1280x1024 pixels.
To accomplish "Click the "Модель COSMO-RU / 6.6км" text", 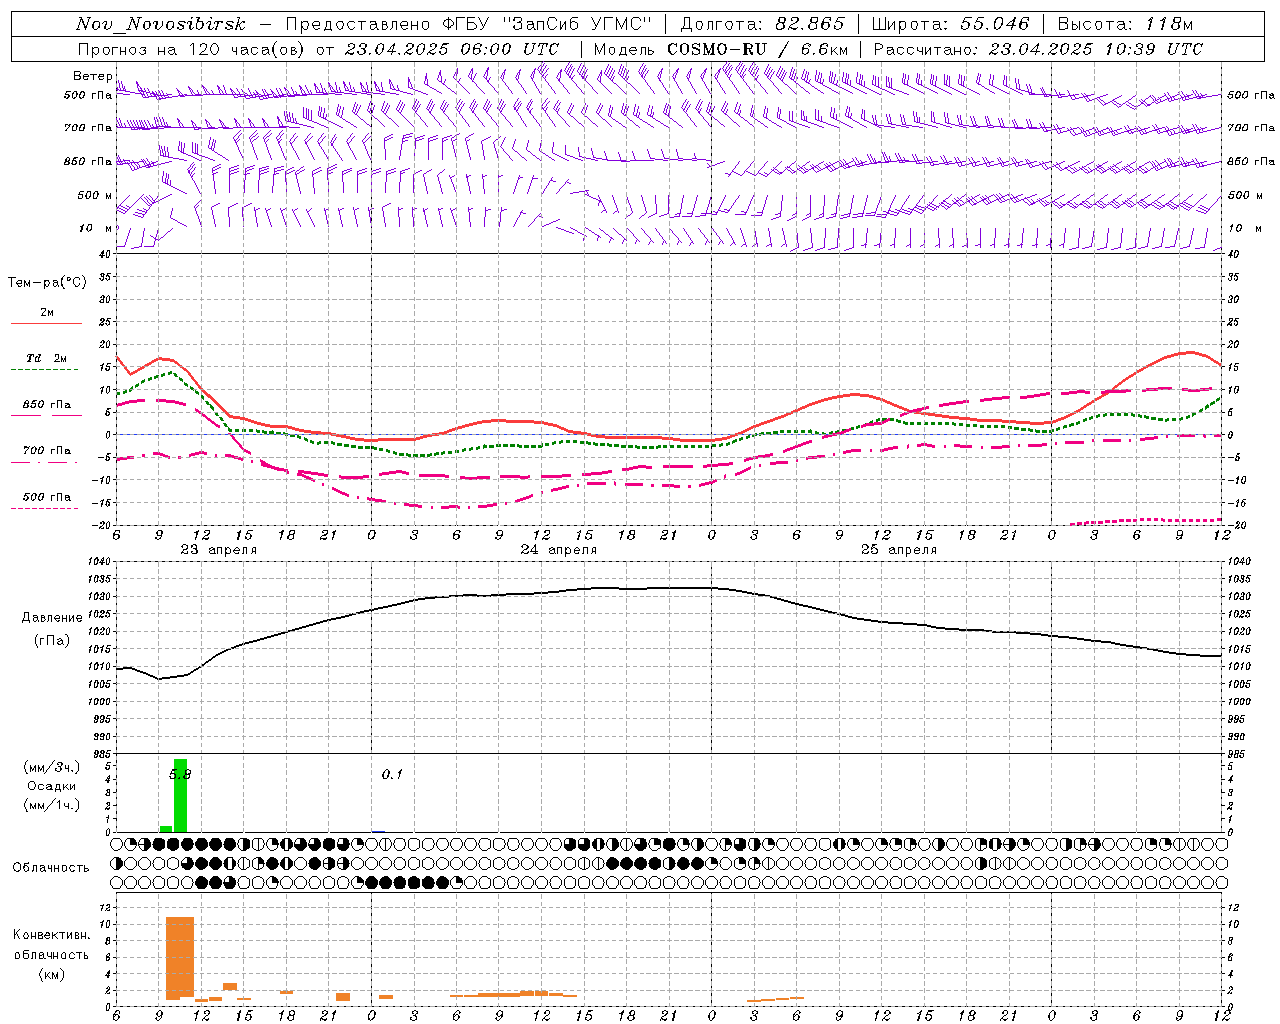I will pos(721,49).
